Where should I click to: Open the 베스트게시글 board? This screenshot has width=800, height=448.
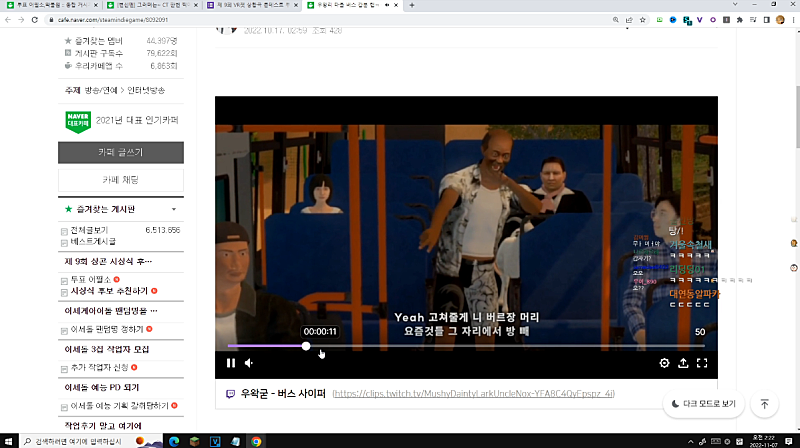(93, 241)
